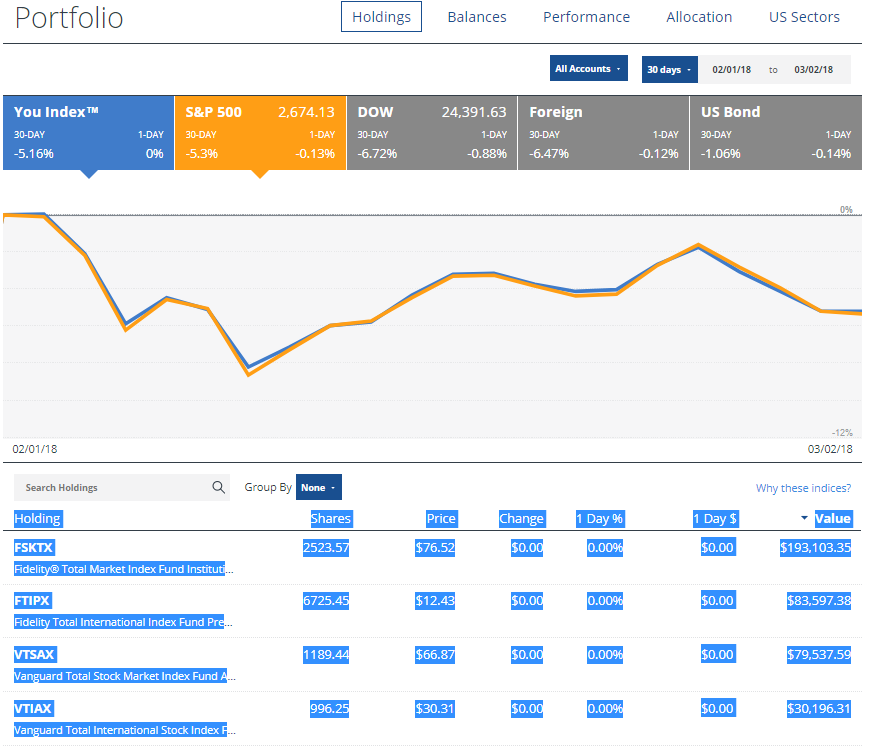Viewport: 877px width, 751px height.
Task: Open the Group By None dropdown
Action: pos(318,486)
